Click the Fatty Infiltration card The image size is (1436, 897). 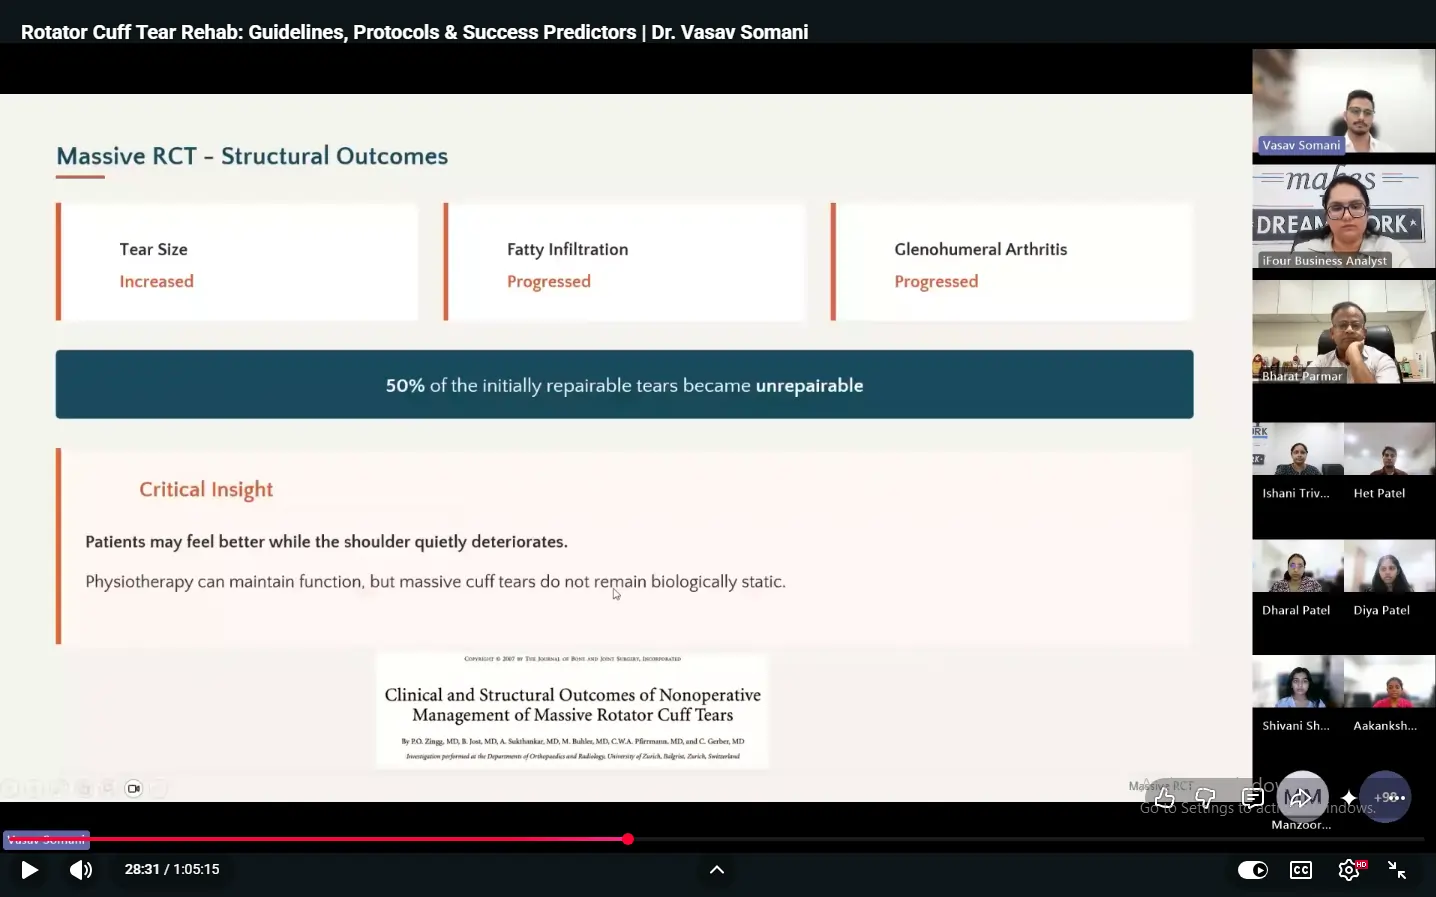pos(624,262)
